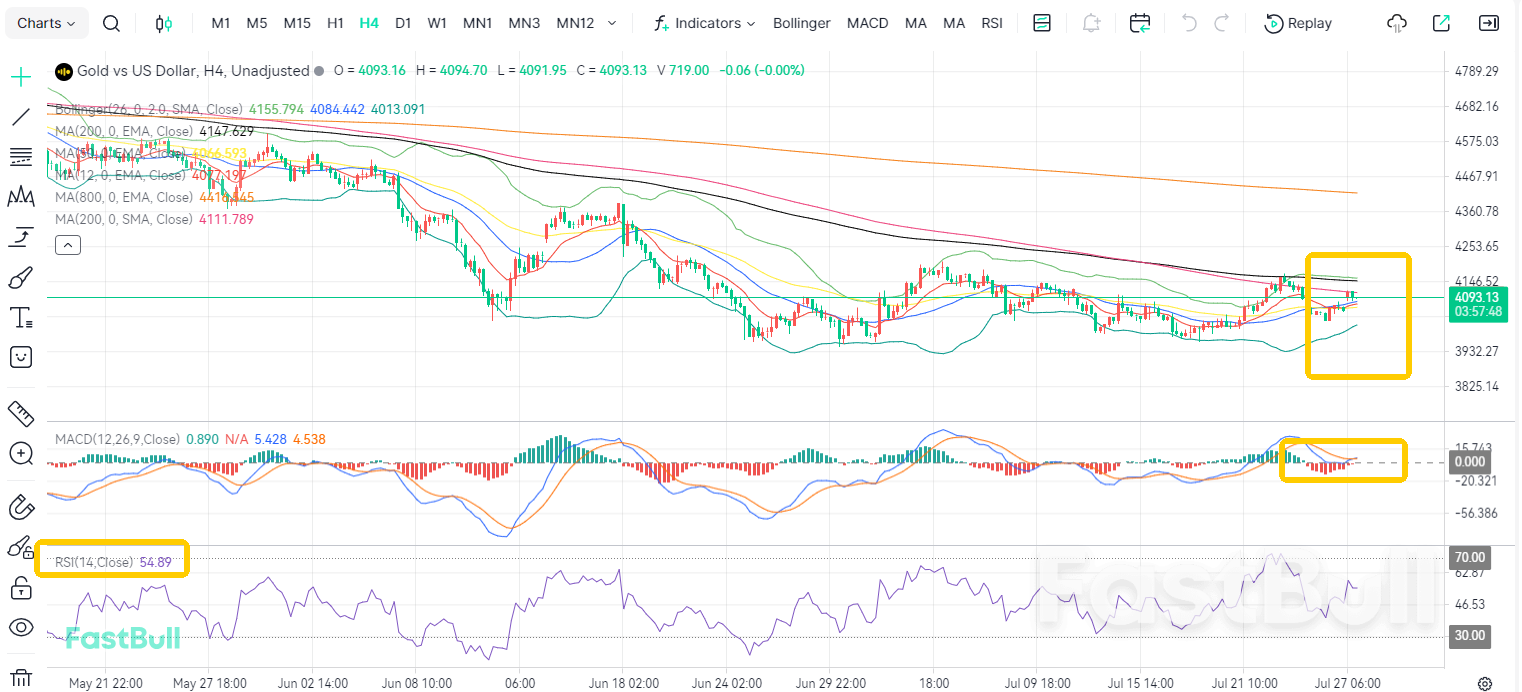
Task: Open the symbol search magnifier
Action: coord(112,23)
